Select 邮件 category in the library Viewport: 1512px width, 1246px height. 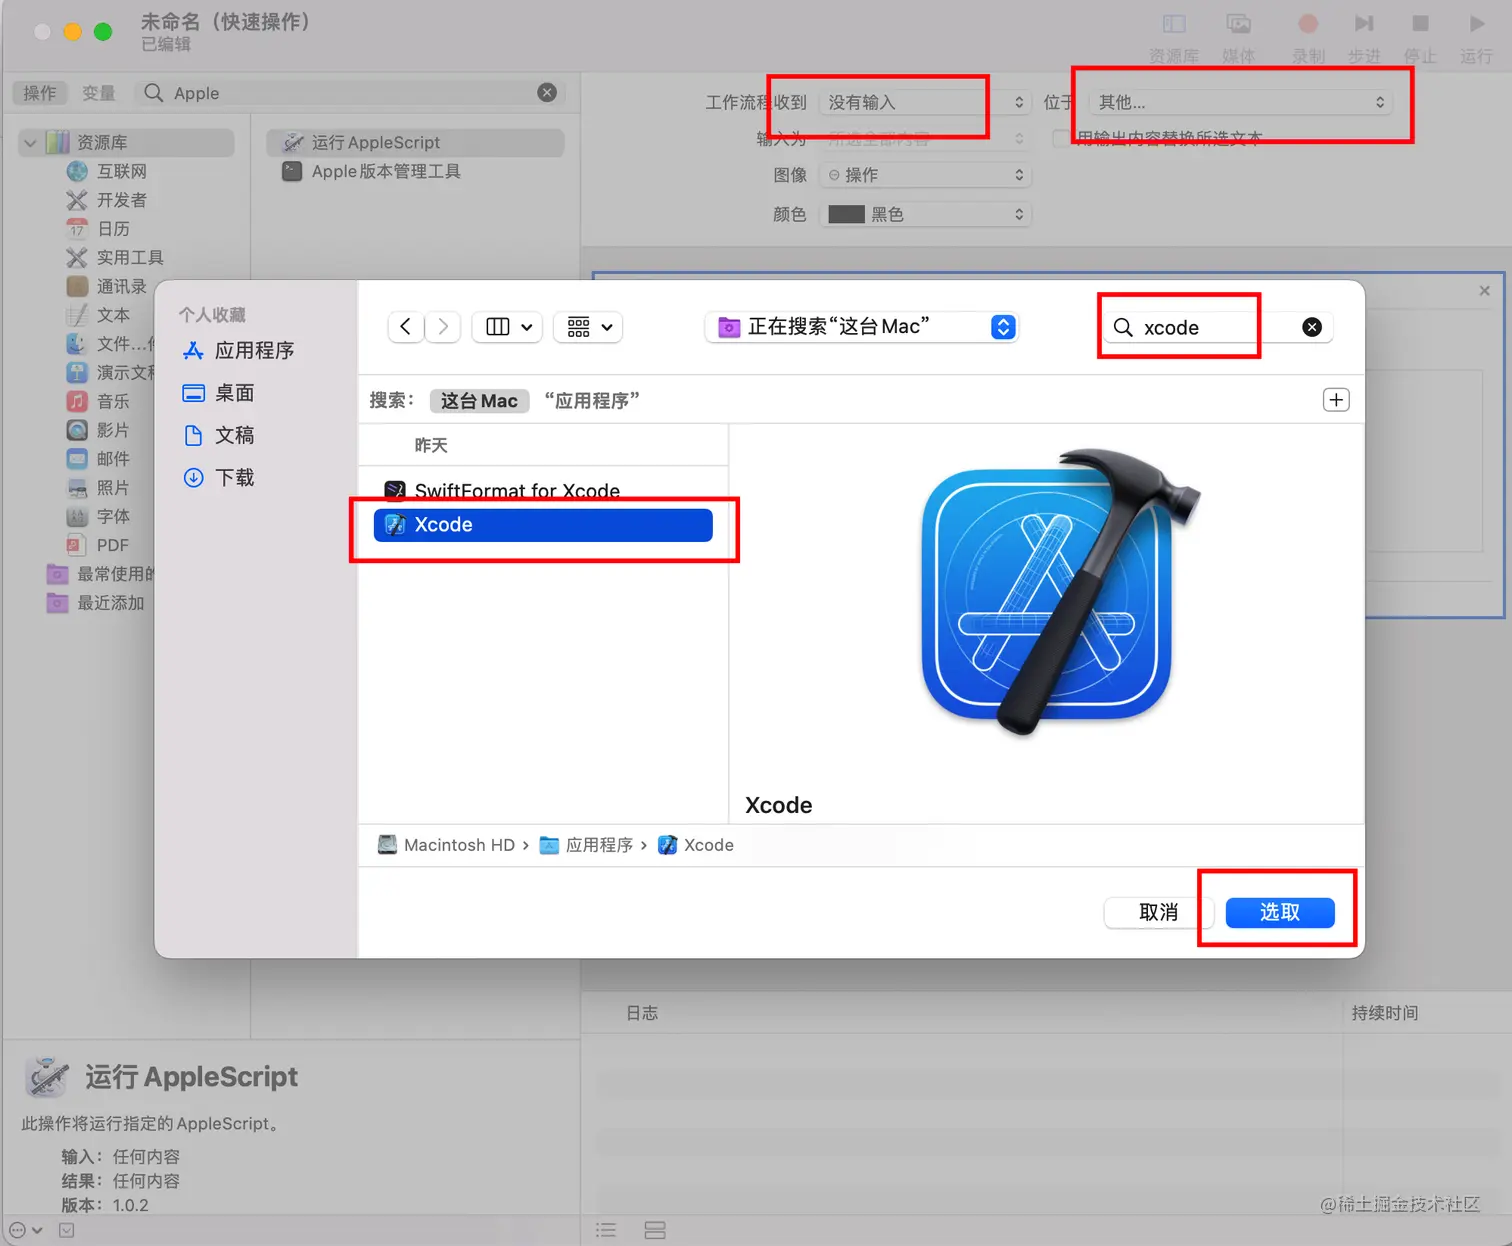tap(99, 459)
